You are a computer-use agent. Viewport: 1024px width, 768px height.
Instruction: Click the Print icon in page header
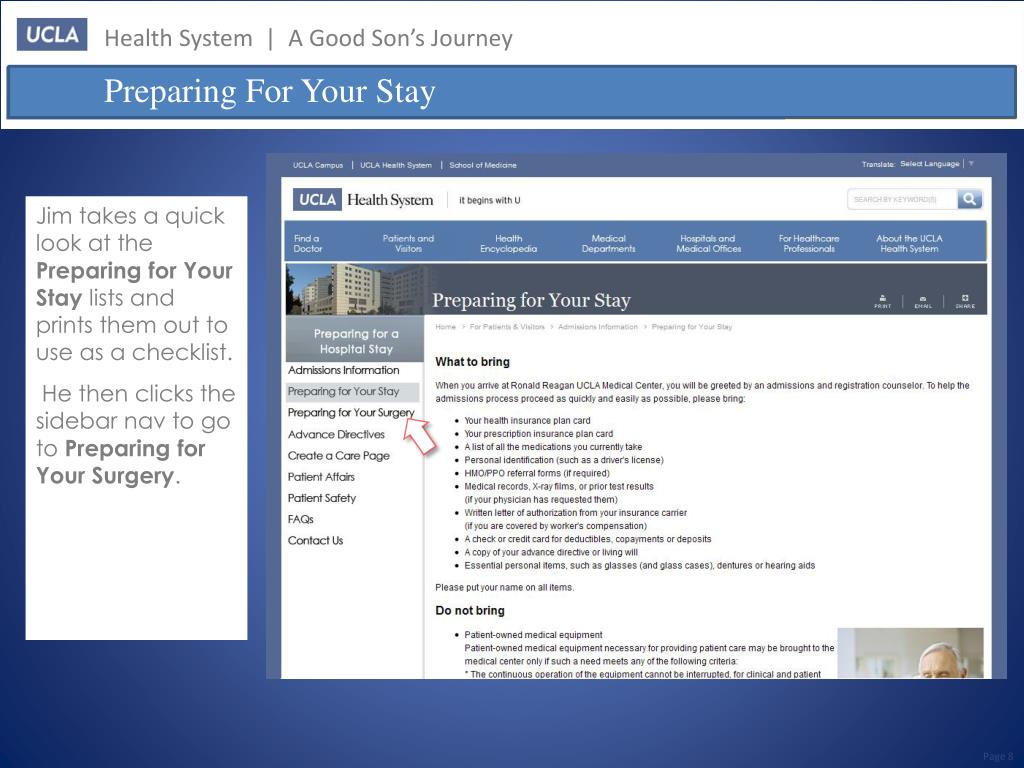tap(882, 302)
